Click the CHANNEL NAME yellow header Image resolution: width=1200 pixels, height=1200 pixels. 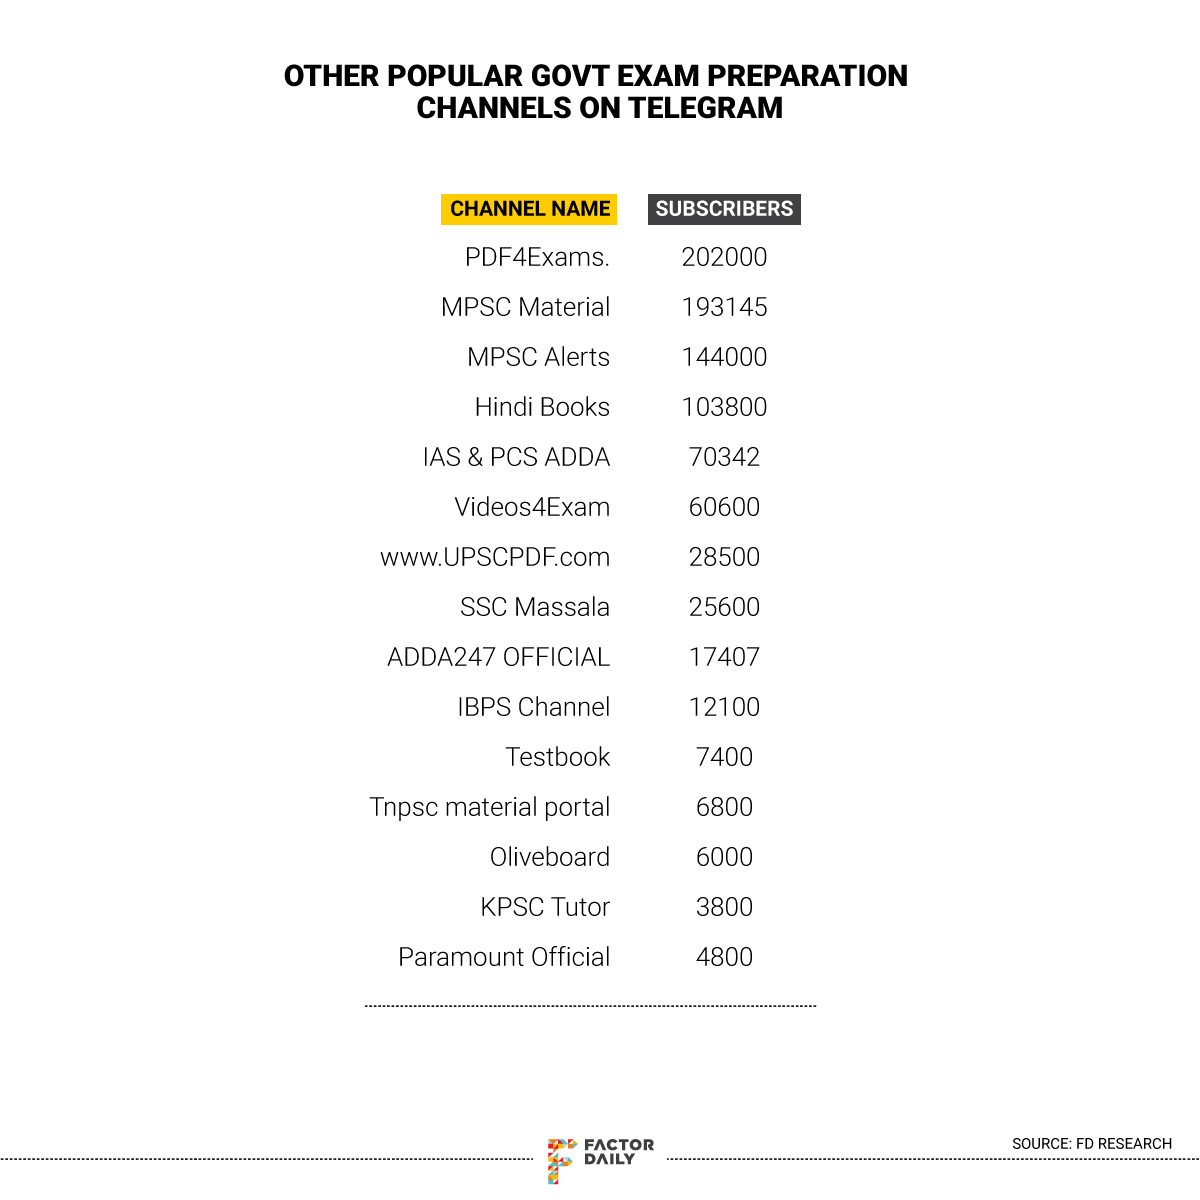529,209
